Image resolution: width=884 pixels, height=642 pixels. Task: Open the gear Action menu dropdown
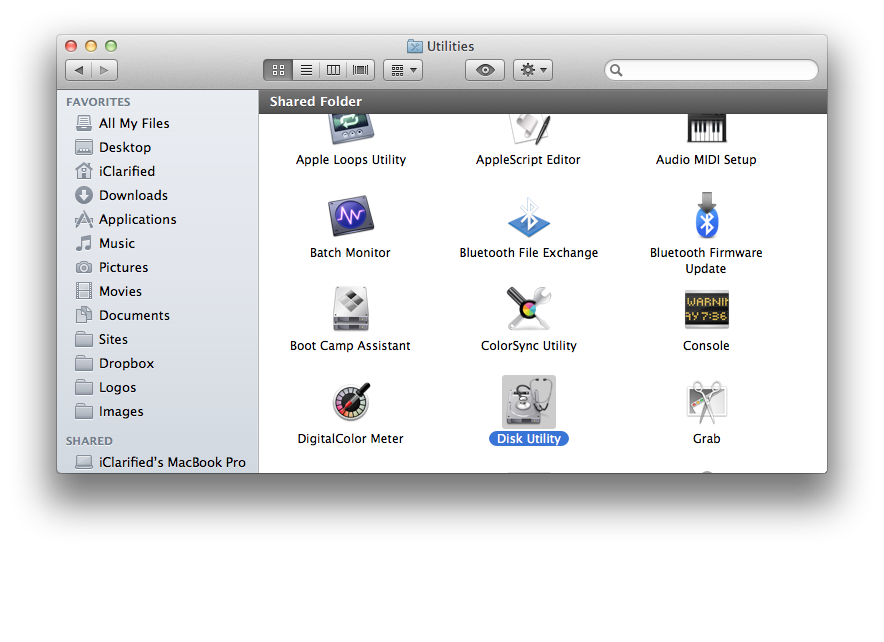click(532, 70)
